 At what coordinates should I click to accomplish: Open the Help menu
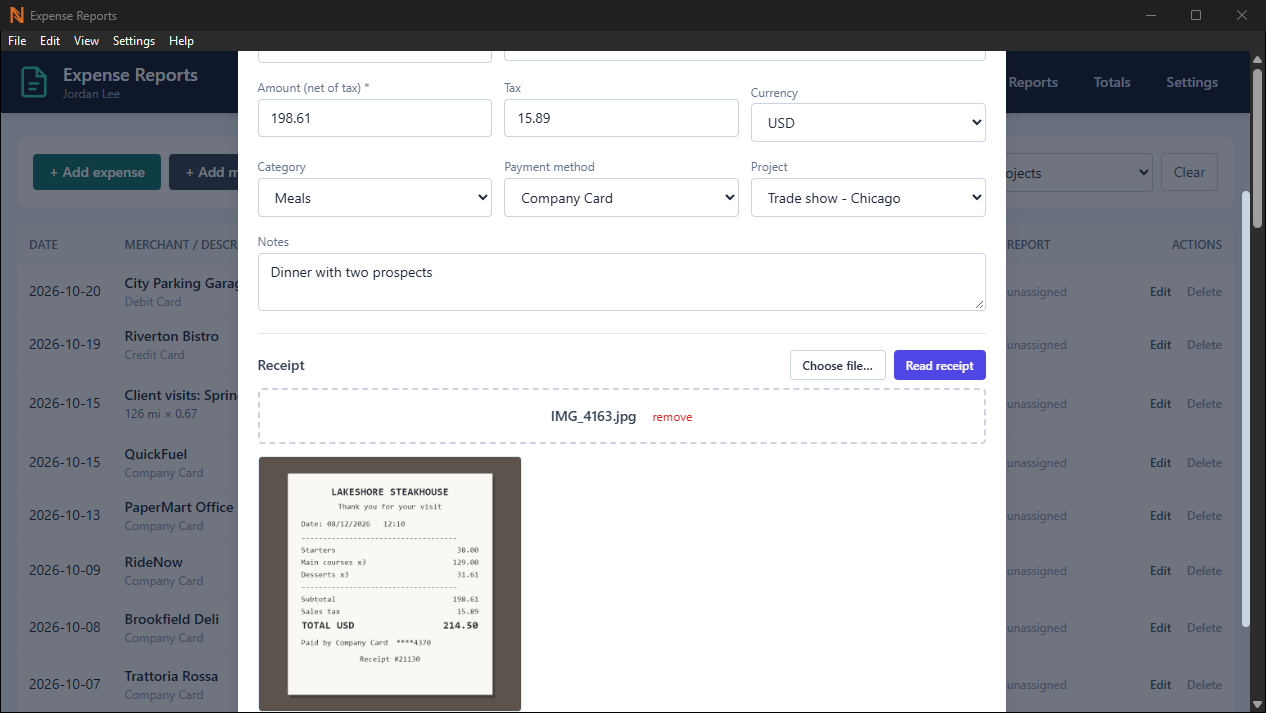pos(181,41)
